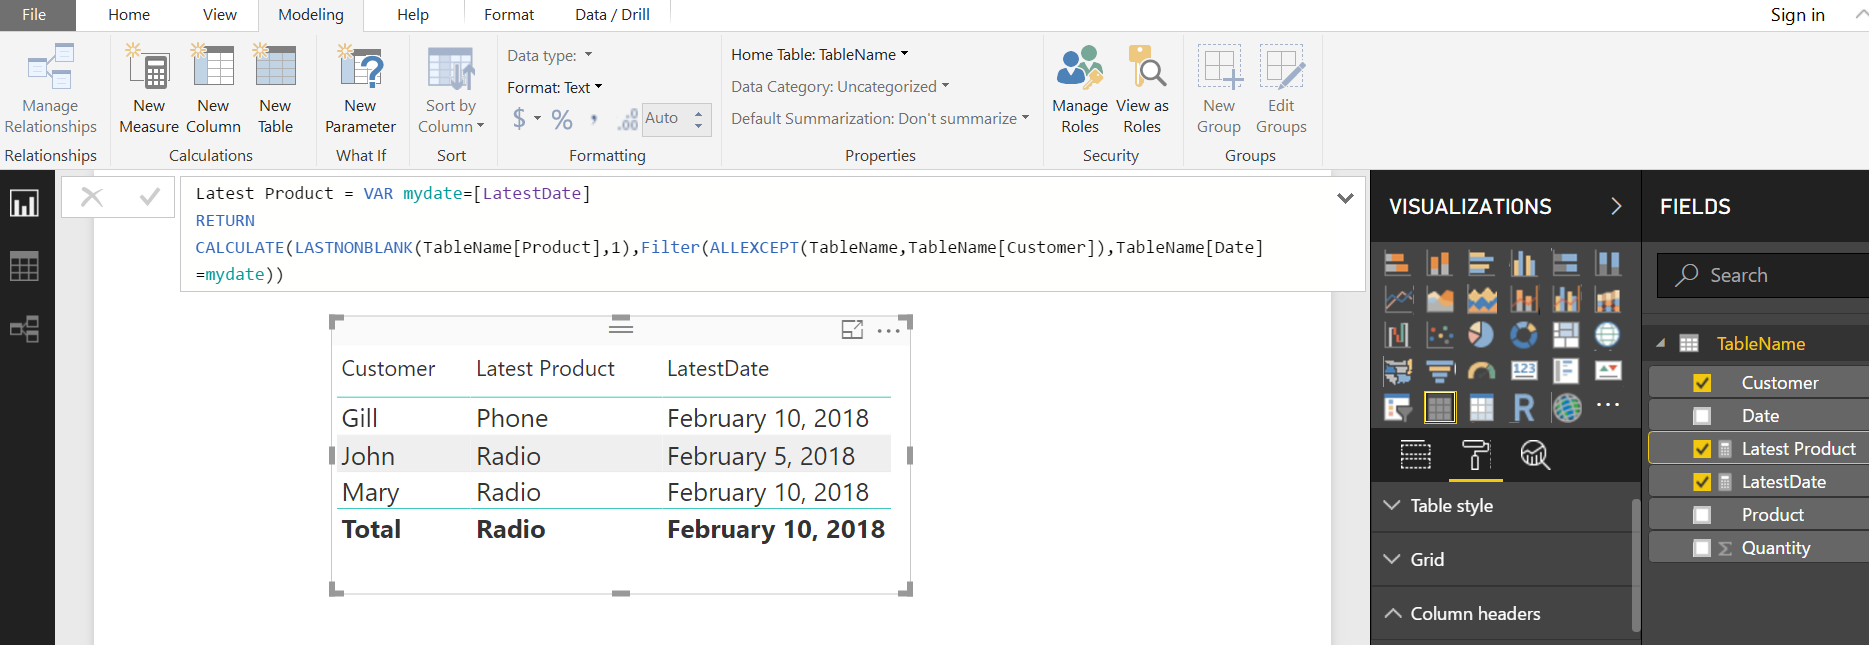Viewport: 1869px width, 645px height.
Task: Check the Quantity field
Action: point(1702,548)
